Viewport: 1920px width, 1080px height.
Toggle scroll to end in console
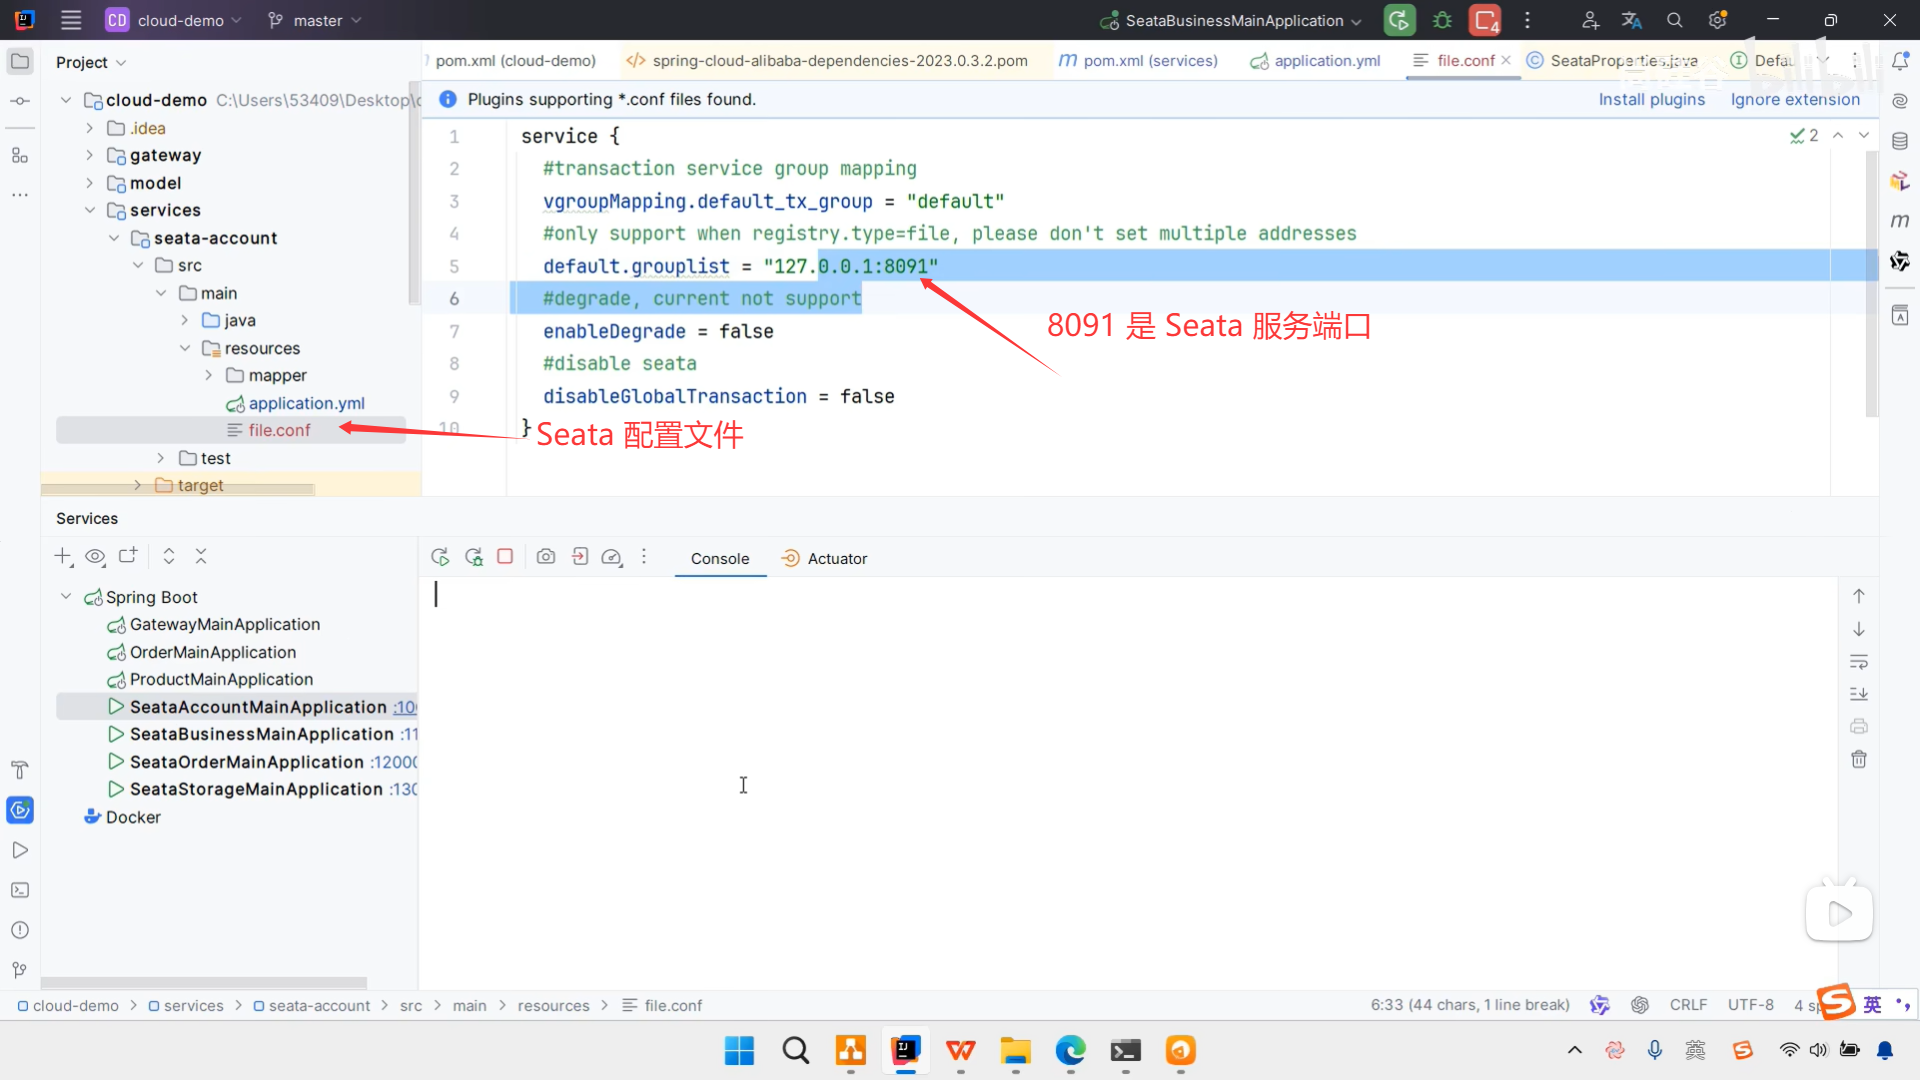tap(1859, 694)
